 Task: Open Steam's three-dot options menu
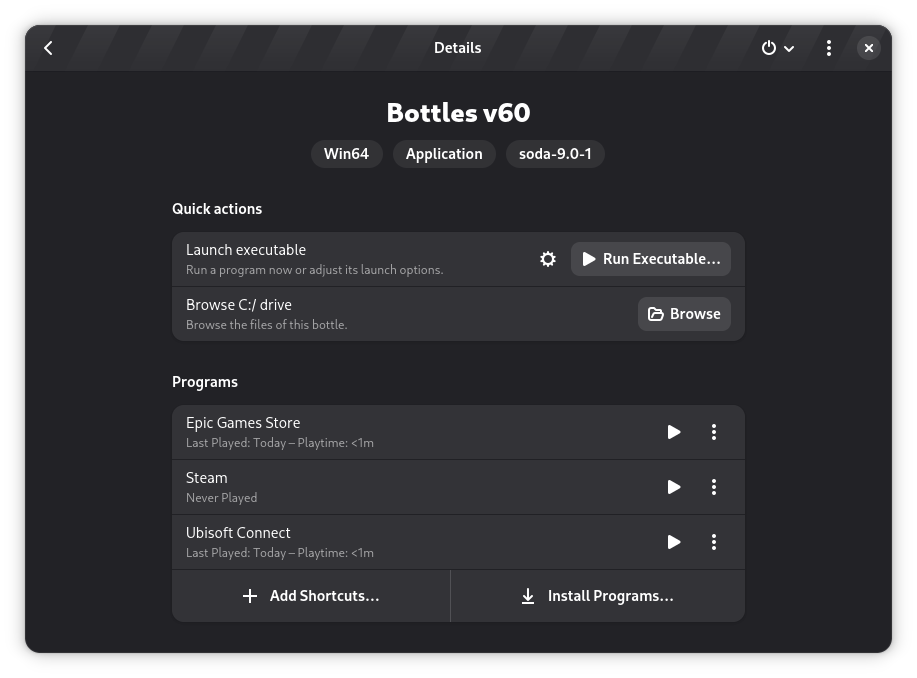coord(714,487)
